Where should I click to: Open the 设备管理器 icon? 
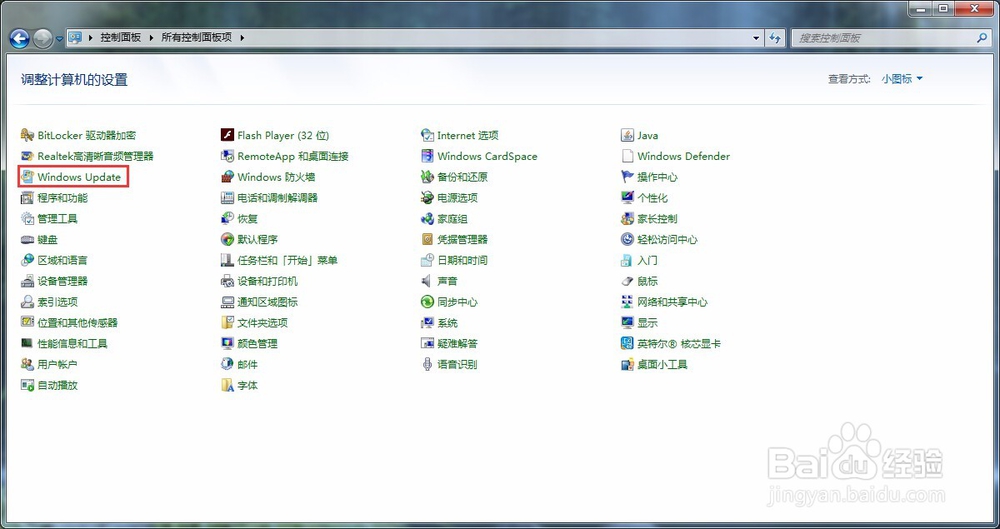27,281
